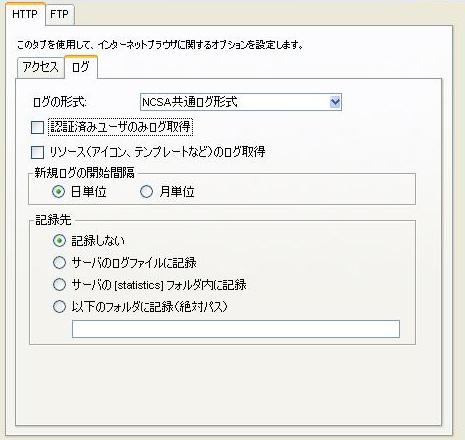
Task: Choose 以下のフォルダに記録(絶対パス) option
Action: [59, 306]
